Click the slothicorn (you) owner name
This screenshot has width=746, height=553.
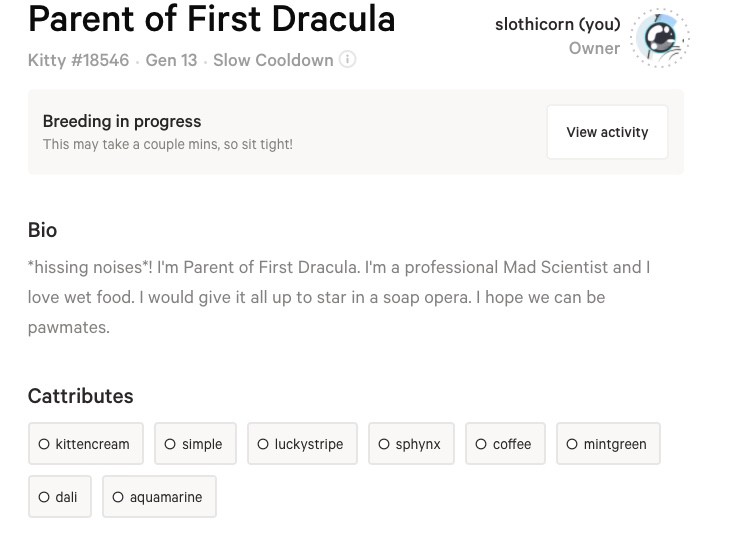(x=557, y=24)
